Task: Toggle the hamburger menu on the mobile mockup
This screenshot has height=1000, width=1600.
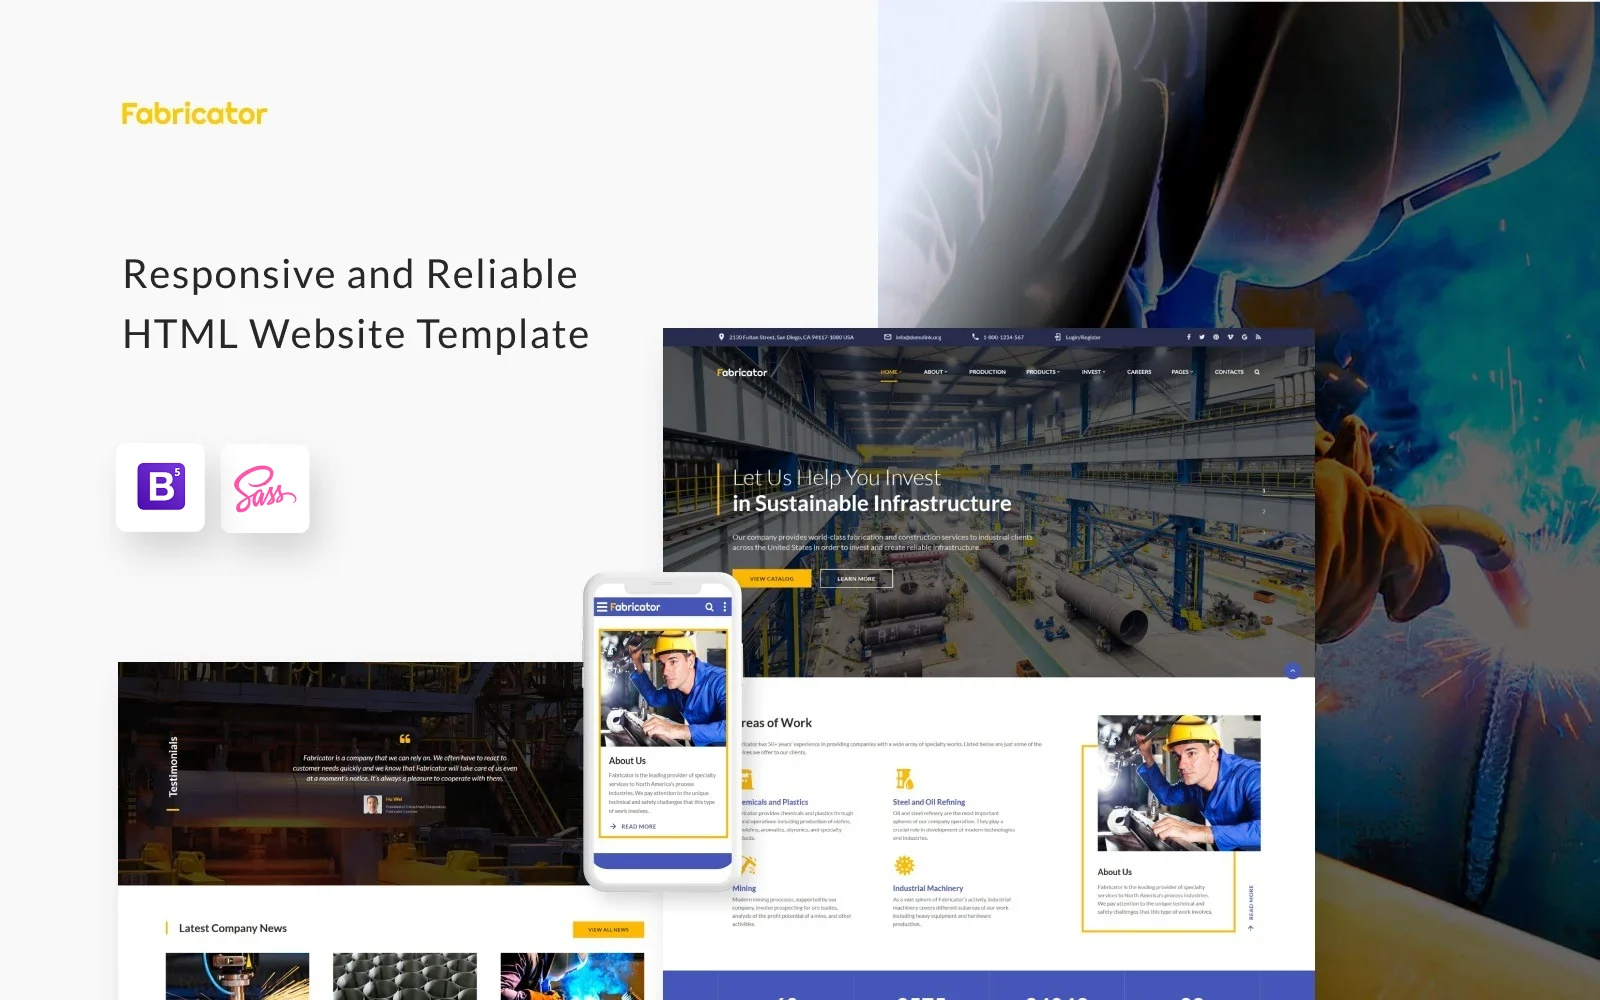Action: (x=602, y=606)
